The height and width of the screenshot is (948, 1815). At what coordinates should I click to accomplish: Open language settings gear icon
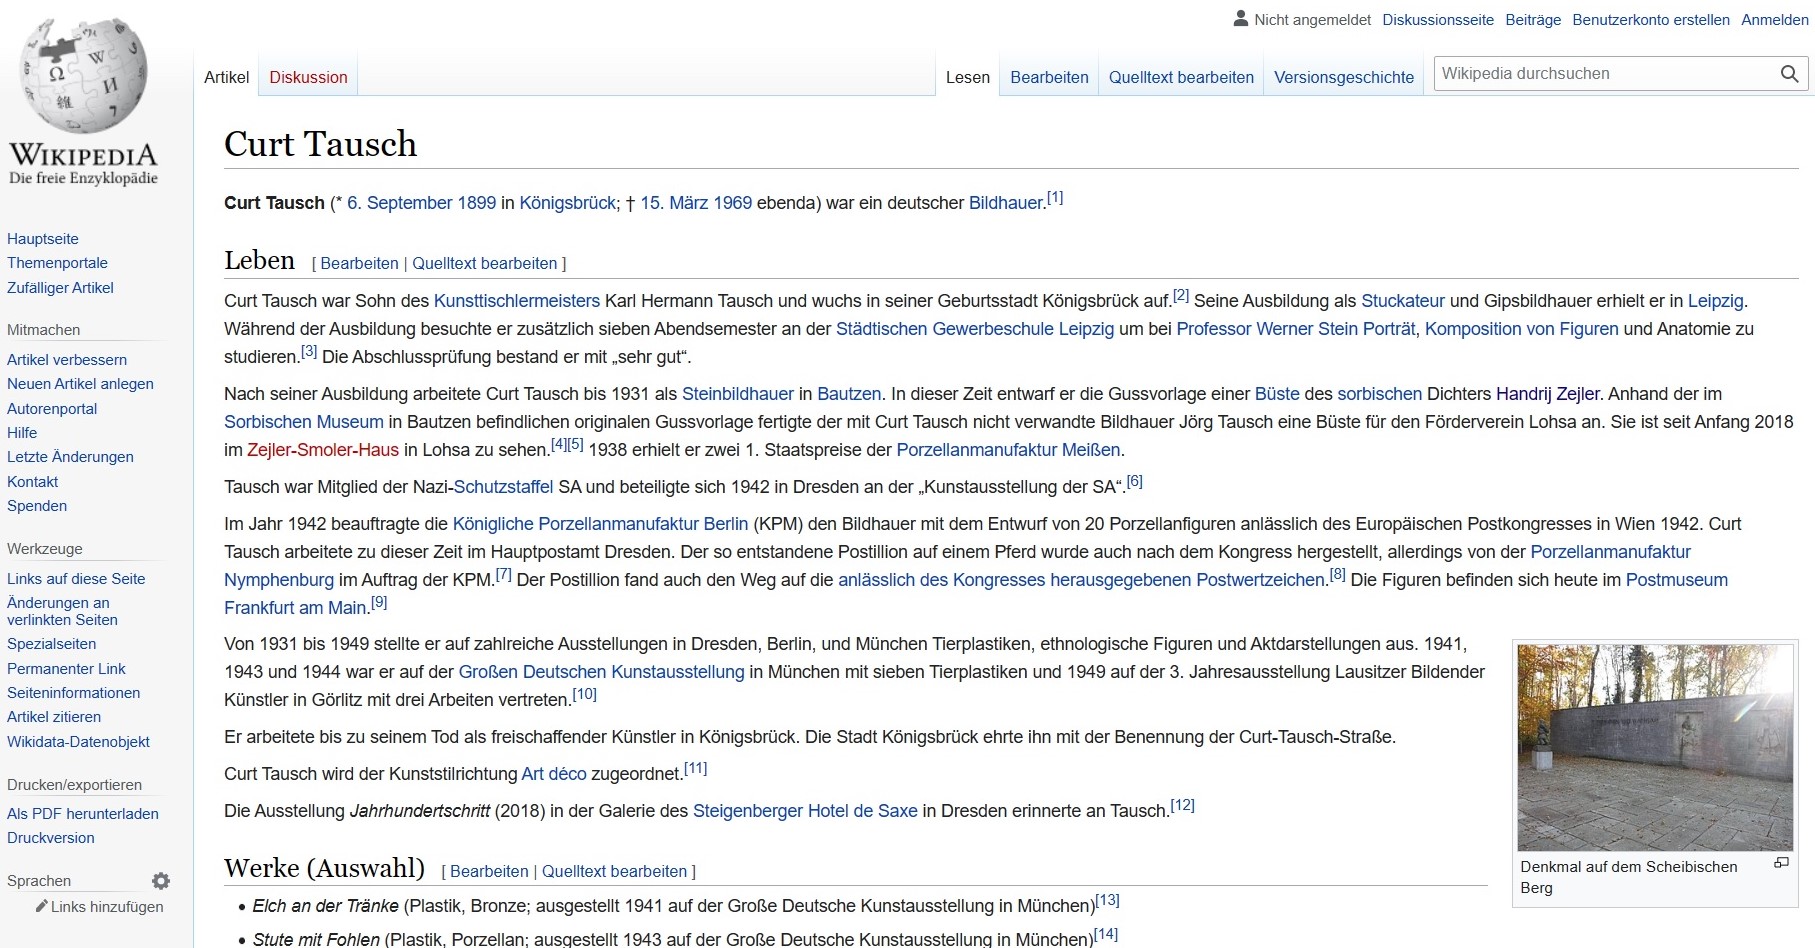(161, 881)
